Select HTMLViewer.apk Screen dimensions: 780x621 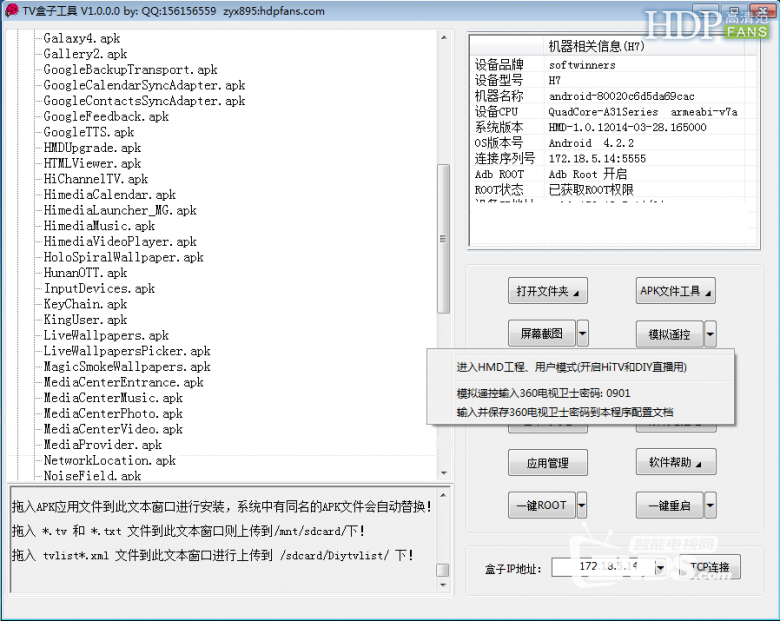(92, 163)
